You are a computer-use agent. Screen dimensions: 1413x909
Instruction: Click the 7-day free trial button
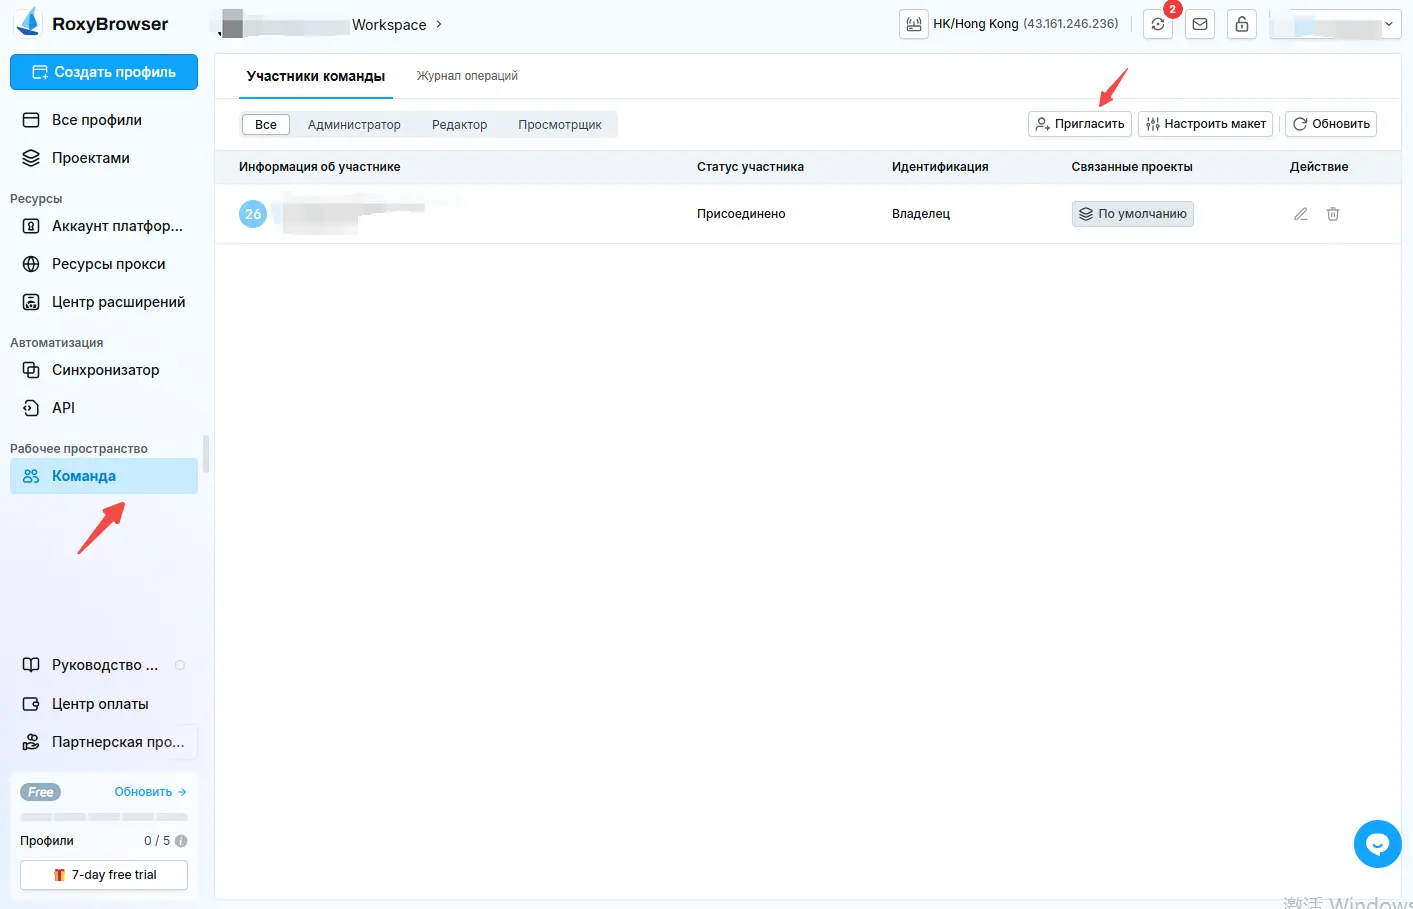104,875
